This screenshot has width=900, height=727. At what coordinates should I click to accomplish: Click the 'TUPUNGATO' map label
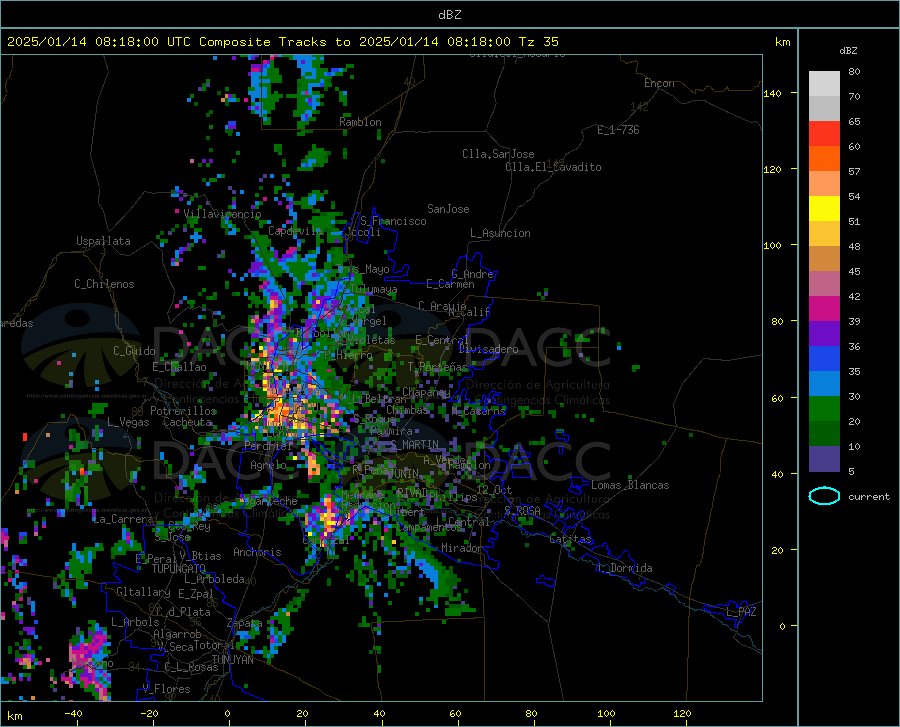(179, 569)
